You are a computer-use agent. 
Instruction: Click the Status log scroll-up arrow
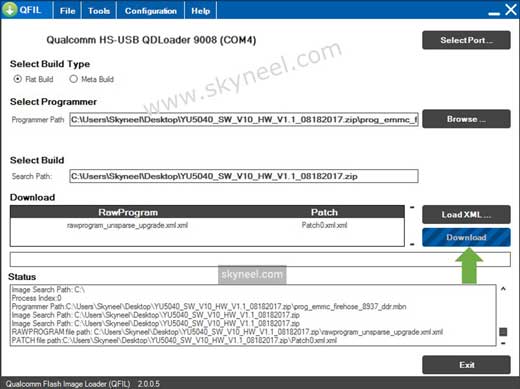(x=503, y=289)
